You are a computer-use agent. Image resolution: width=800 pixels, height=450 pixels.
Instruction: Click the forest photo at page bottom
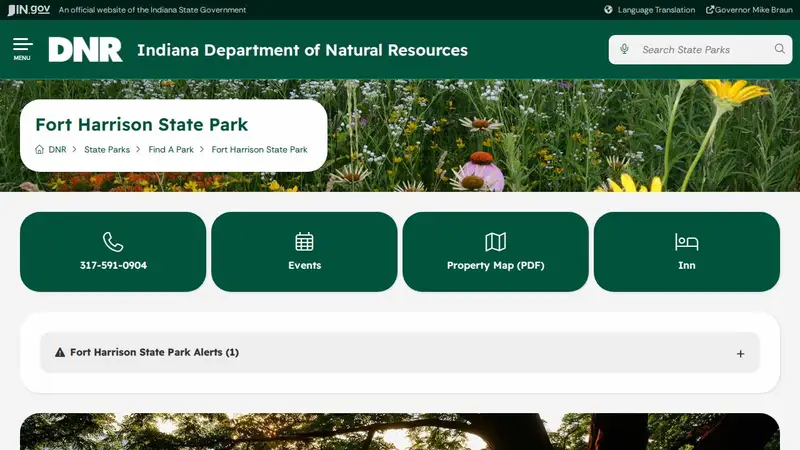click(400, 432)
